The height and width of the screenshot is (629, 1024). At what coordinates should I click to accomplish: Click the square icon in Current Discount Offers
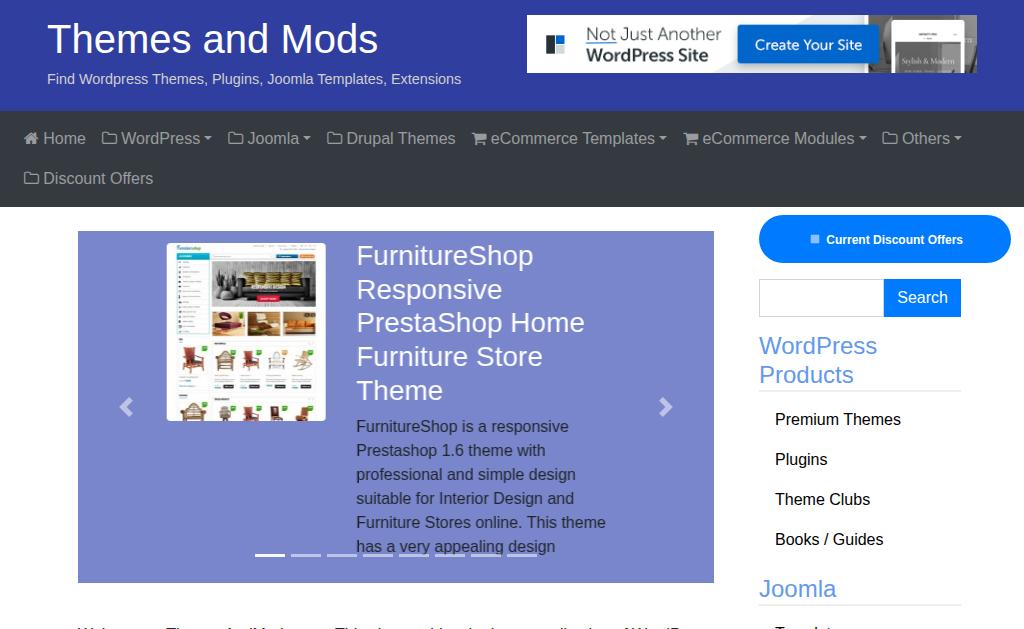(x=814, y=239)
